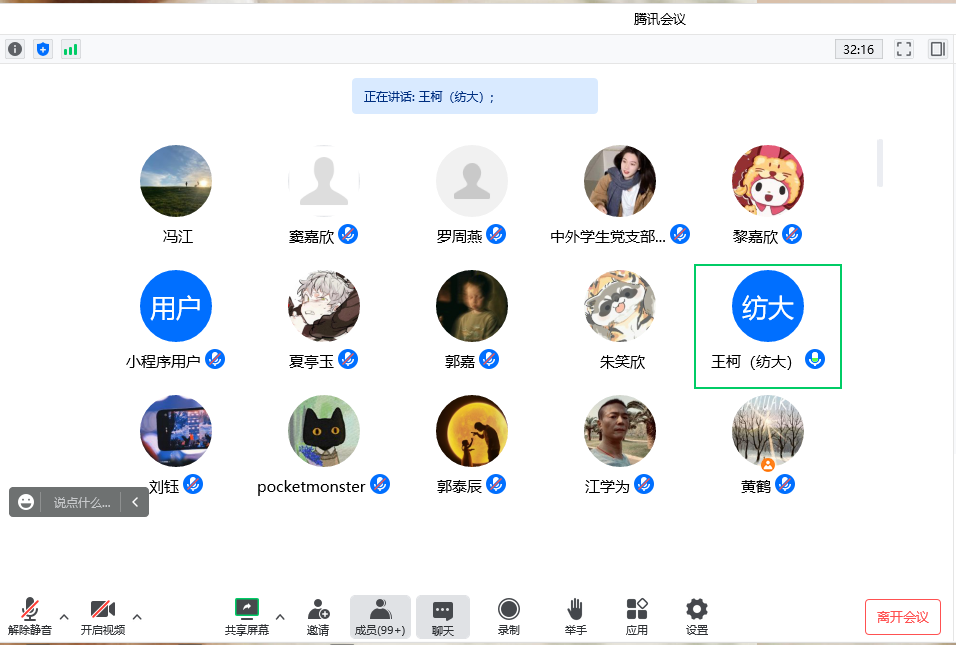Open meeting Settings (设置)
This screenshot has height=645, width=956.
point(697,616)
